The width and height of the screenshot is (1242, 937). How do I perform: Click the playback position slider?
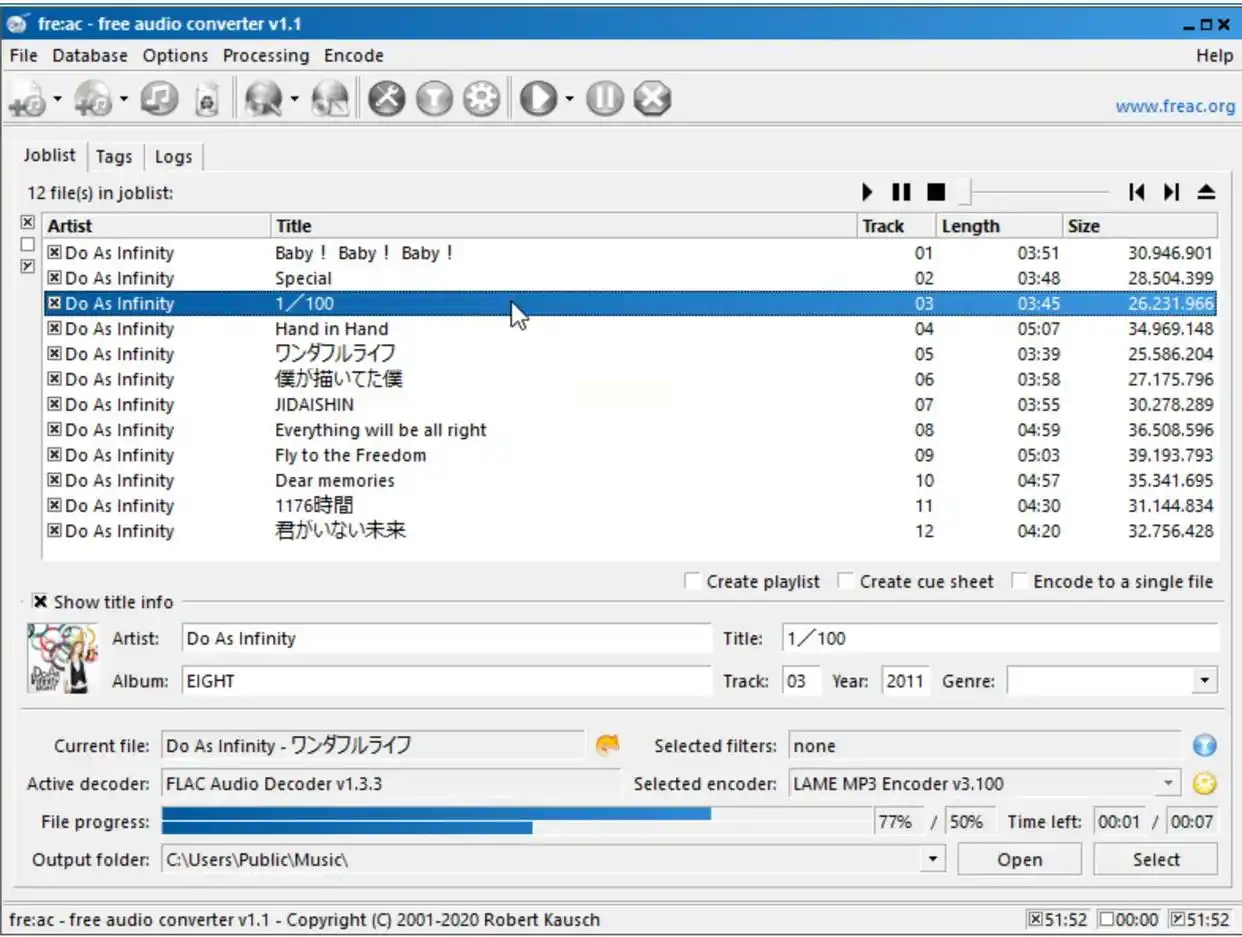[1035, 191]
